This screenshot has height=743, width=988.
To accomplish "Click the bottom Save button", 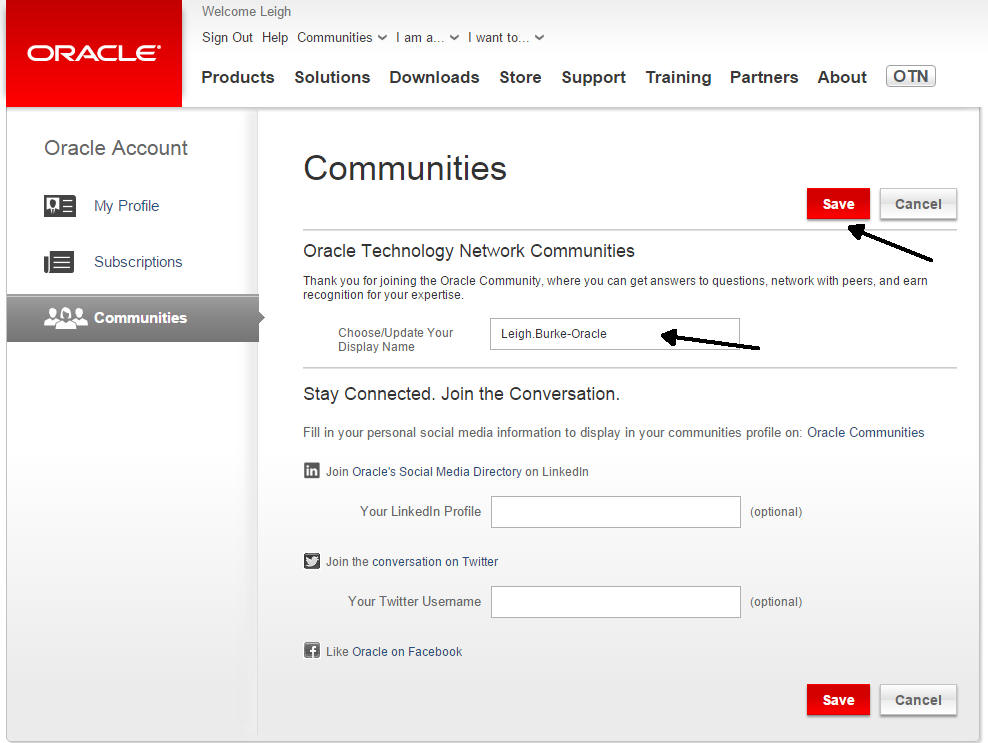I will point(838,700).
